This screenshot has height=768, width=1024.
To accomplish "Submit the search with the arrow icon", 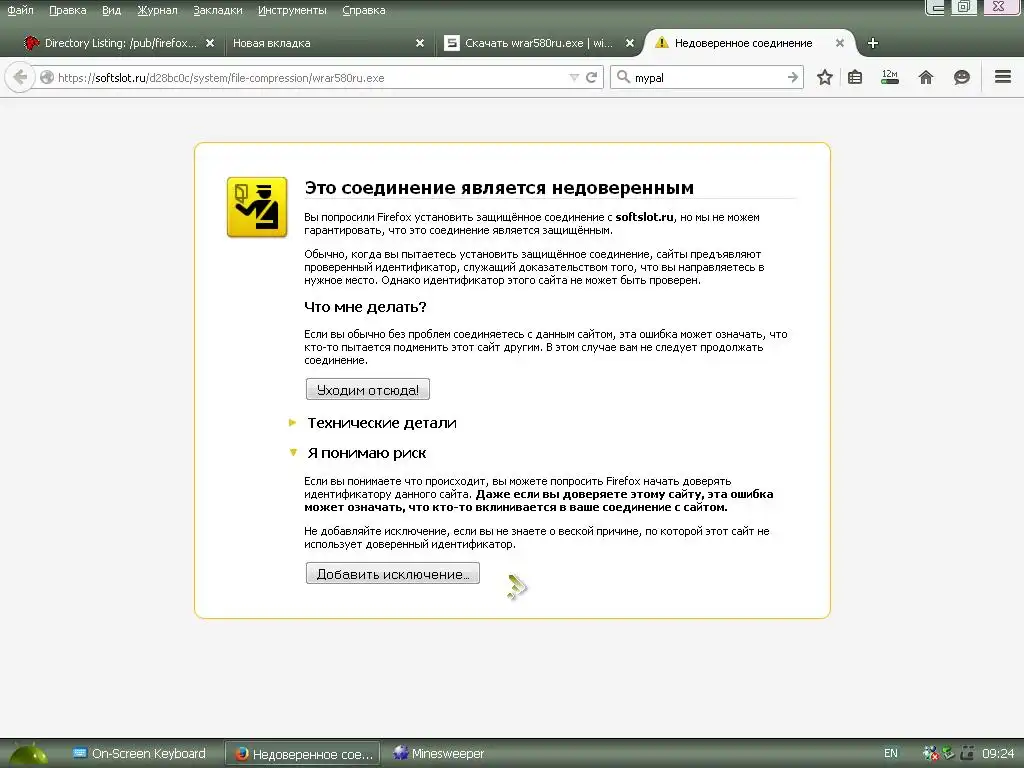I will point(793,78).
